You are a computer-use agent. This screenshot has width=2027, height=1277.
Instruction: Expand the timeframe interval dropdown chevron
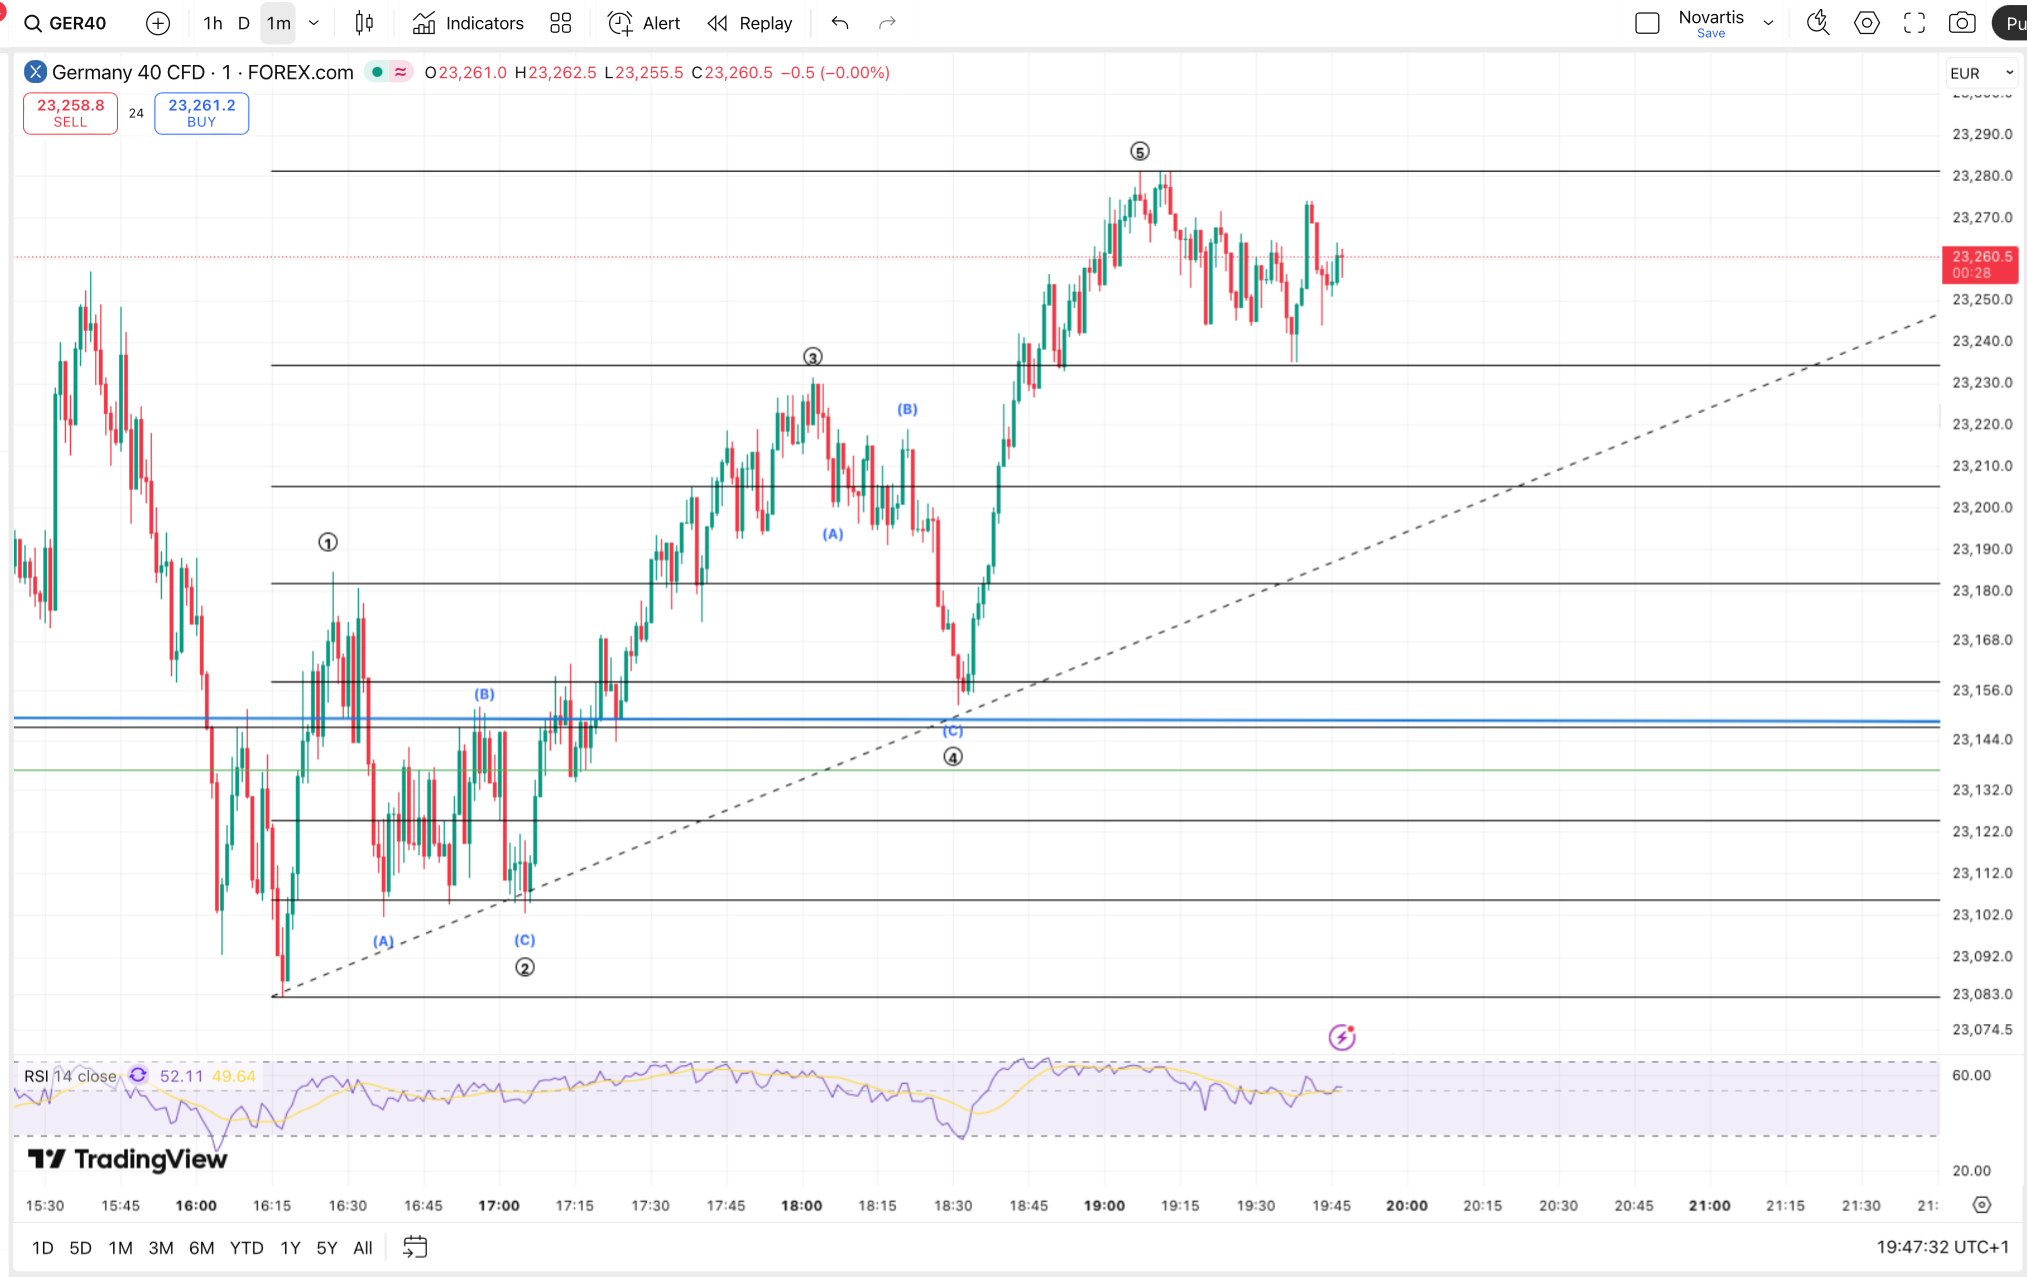pos(314,23)
